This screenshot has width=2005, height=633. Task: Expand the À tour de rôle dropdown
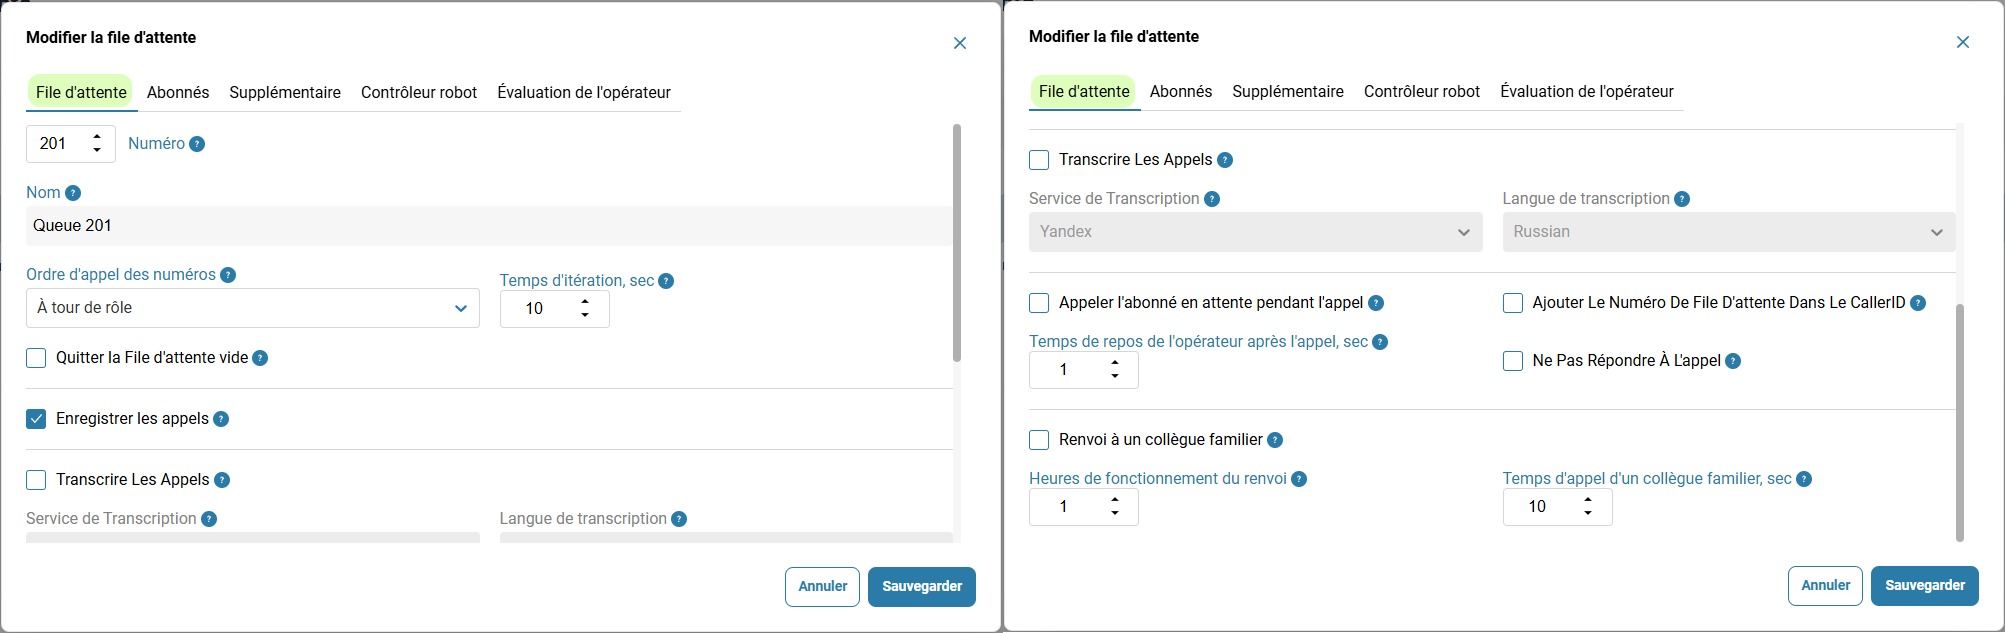coord(253,308)
